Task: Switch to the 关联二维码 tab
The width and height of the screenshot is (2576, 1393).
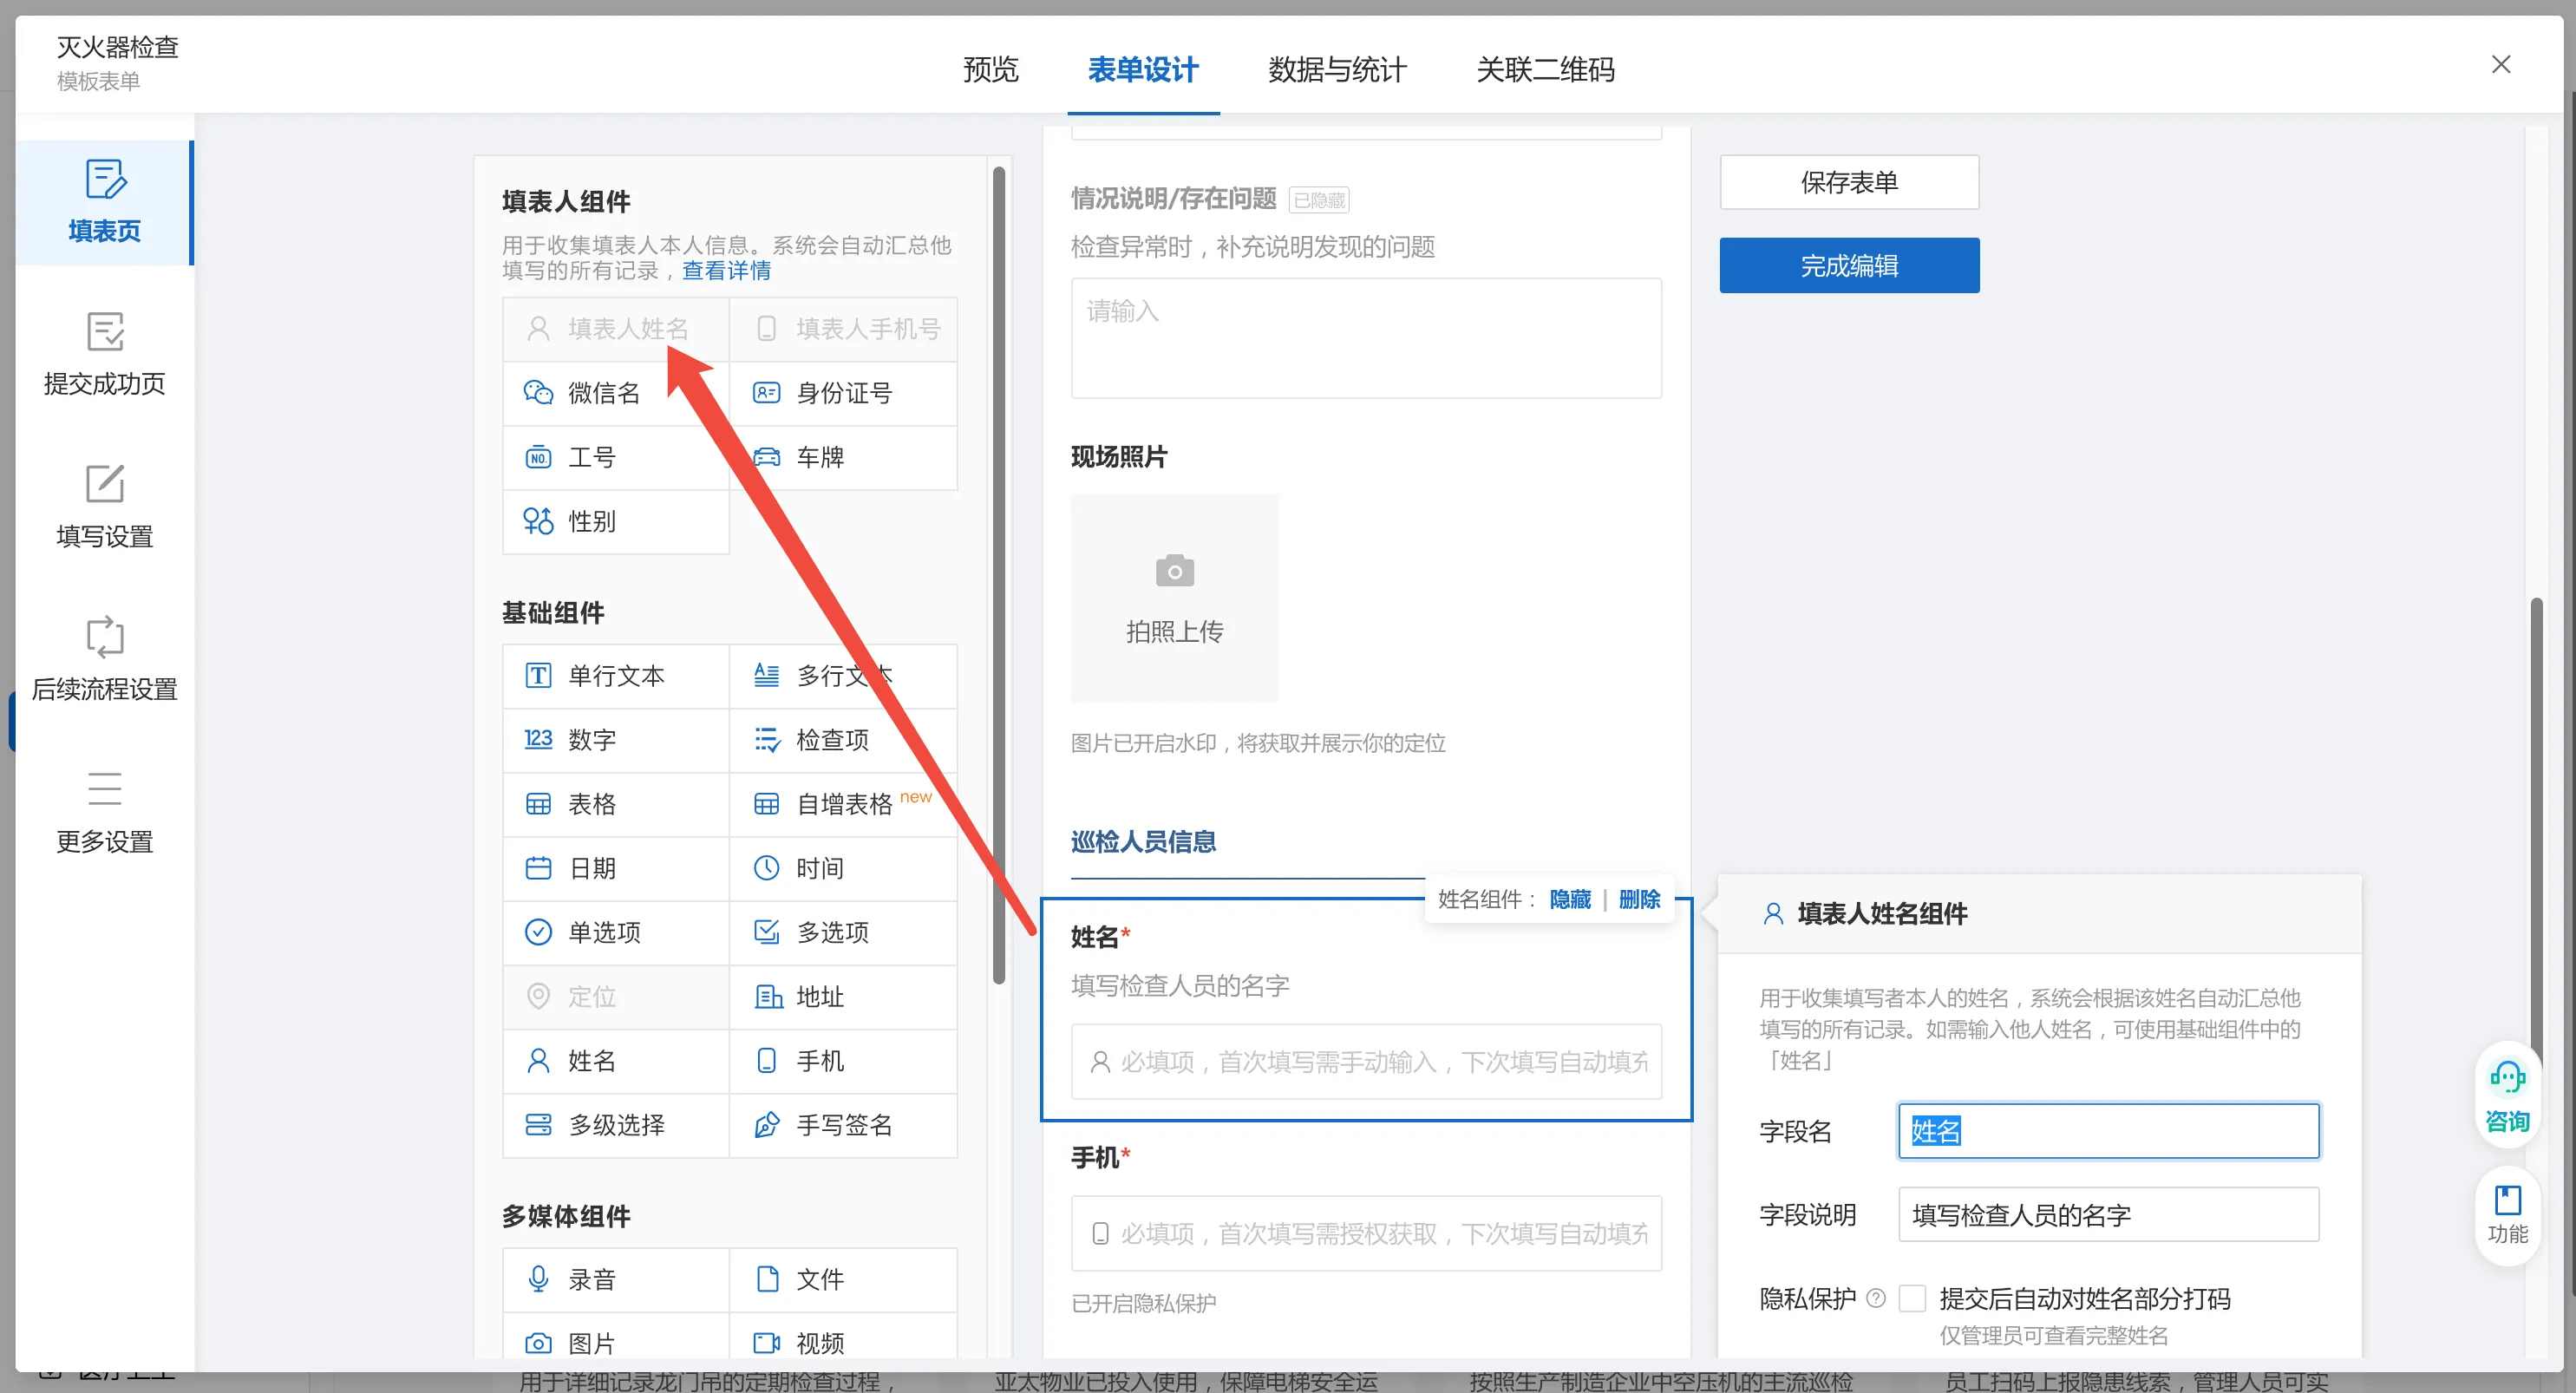Action: 1545,69
